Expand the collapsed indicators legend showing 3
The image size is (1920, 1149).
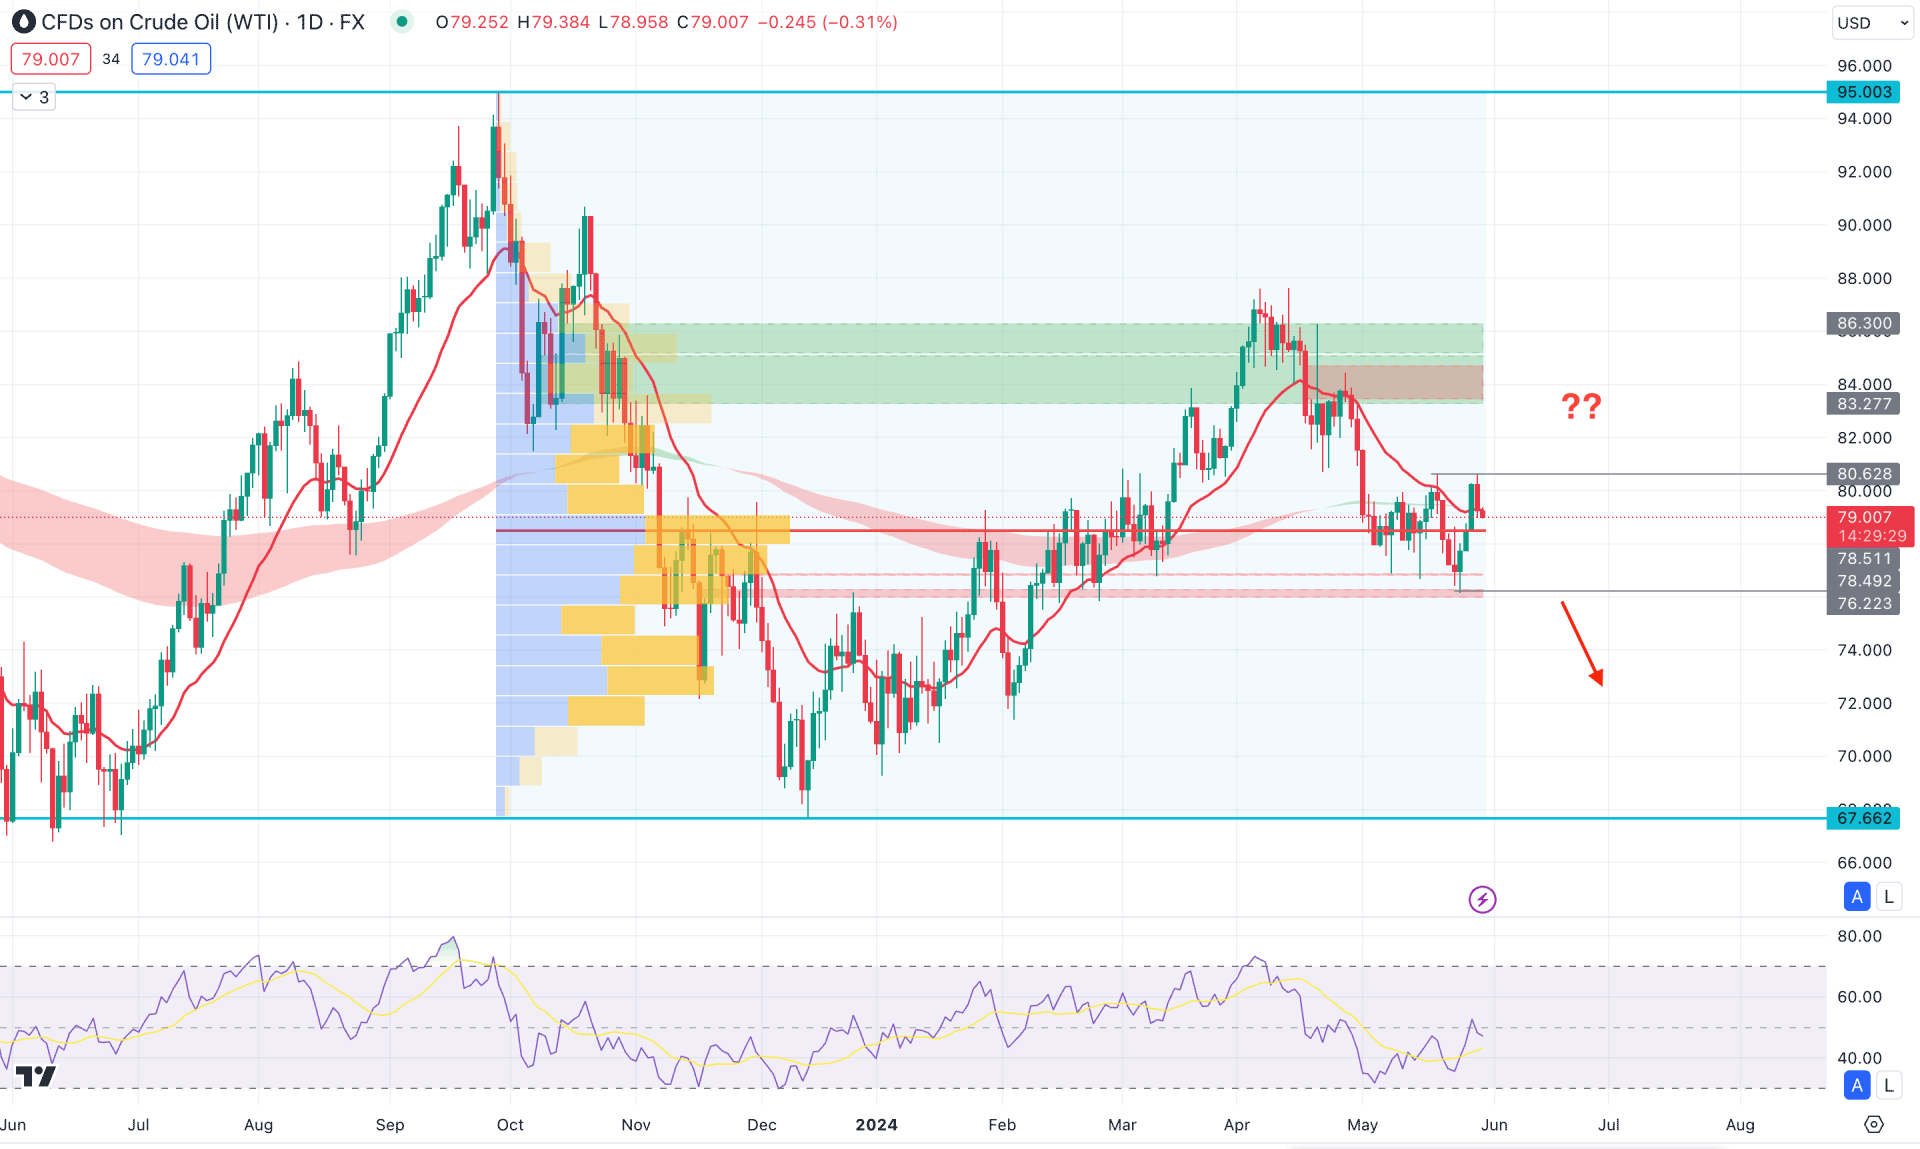click(x=33, y=97)
